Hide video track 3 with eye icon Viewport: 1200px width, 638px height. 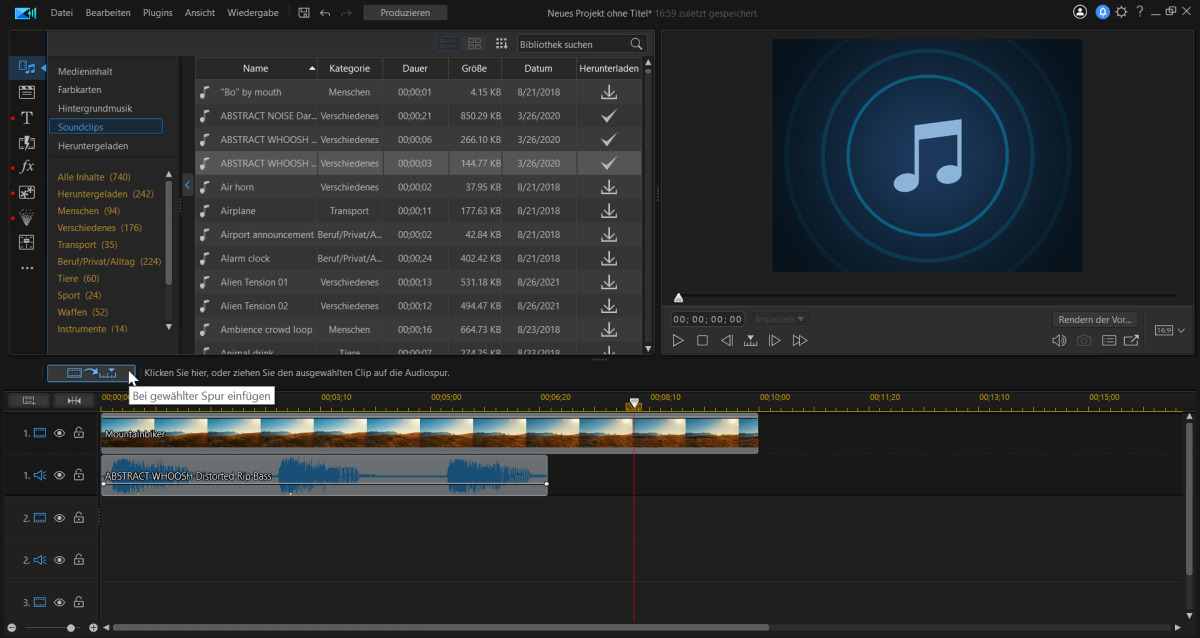[x=59, y=602]
